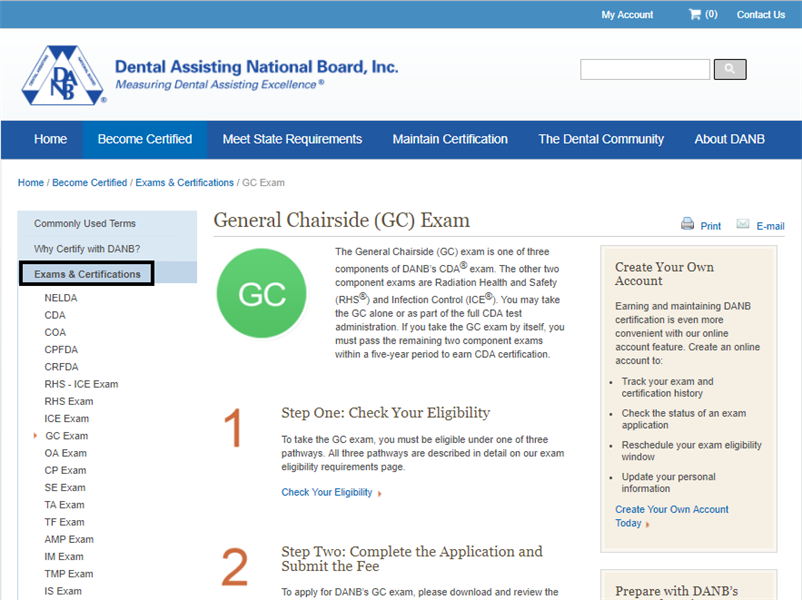802x600 pixels.
Task: Open Exams & Certifications from the breadcrumb
Action: 184,182
